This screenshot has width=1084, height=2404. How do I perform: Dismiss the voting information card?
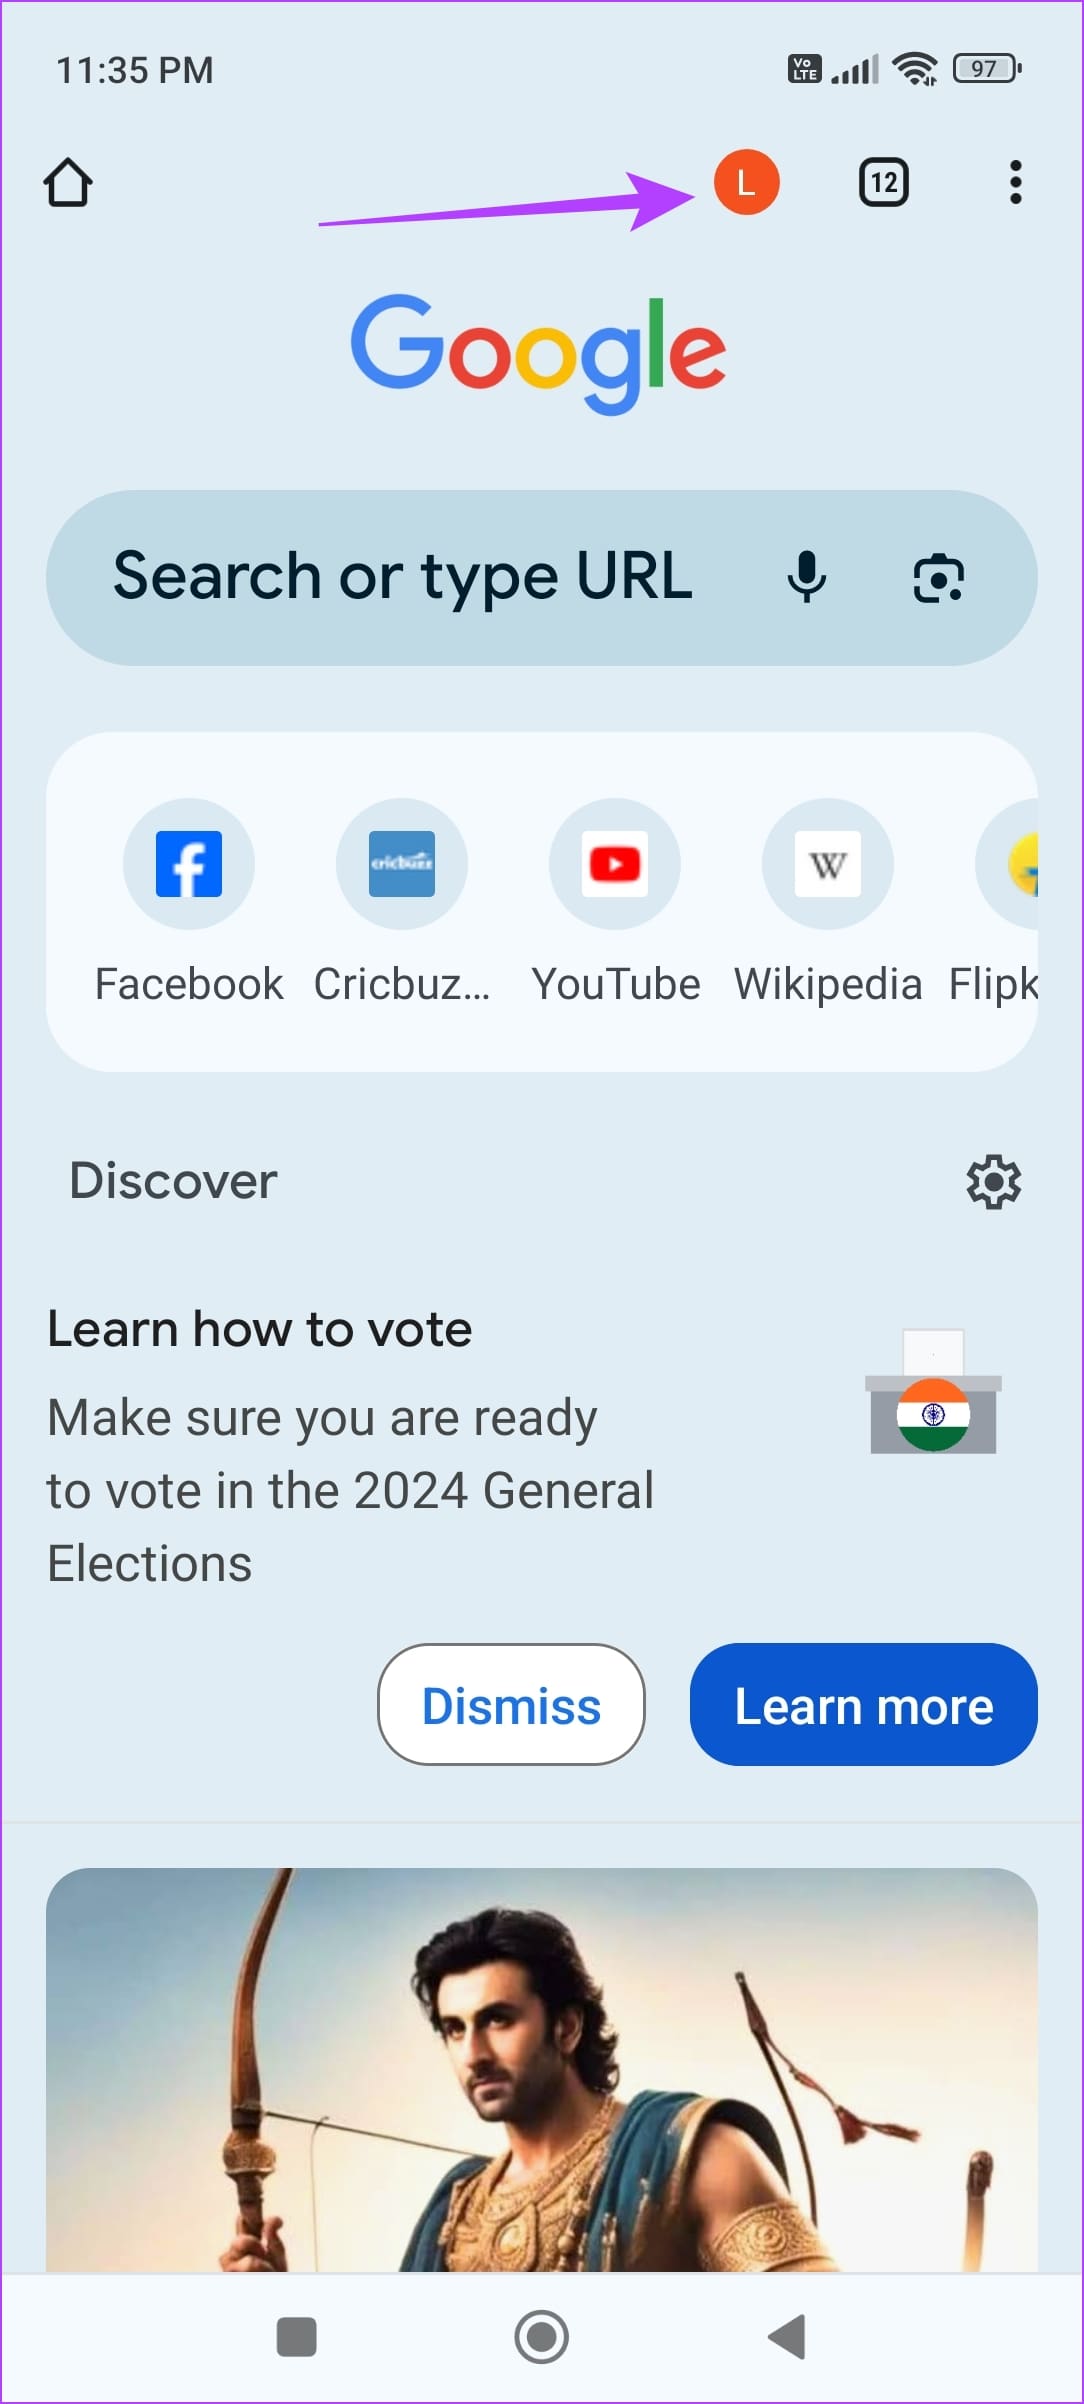tap(511, 1705)
